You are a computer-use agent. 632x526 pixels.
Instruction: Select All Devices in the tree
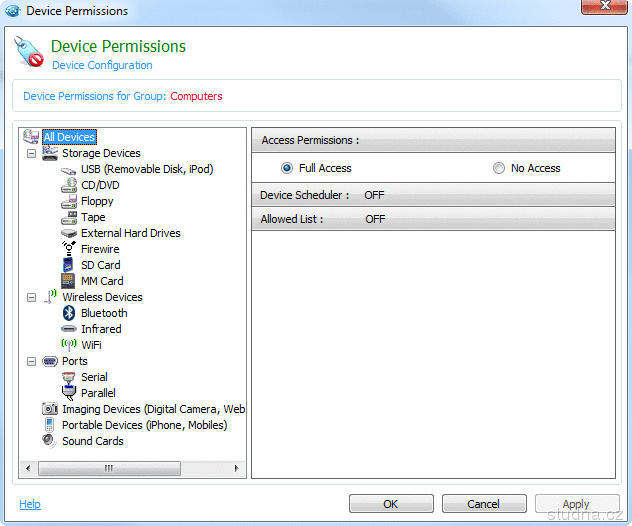pyautogui.click(x=69, y=137)
